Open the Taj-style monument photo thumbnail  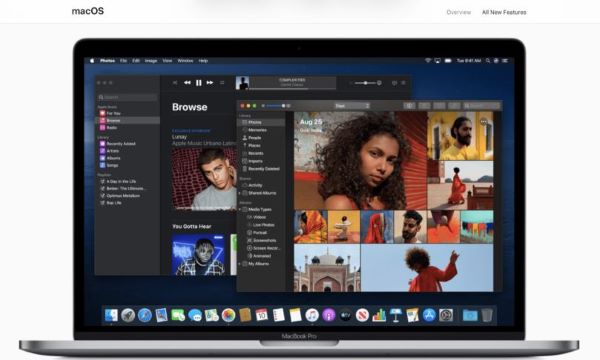(x=327, y=268)
